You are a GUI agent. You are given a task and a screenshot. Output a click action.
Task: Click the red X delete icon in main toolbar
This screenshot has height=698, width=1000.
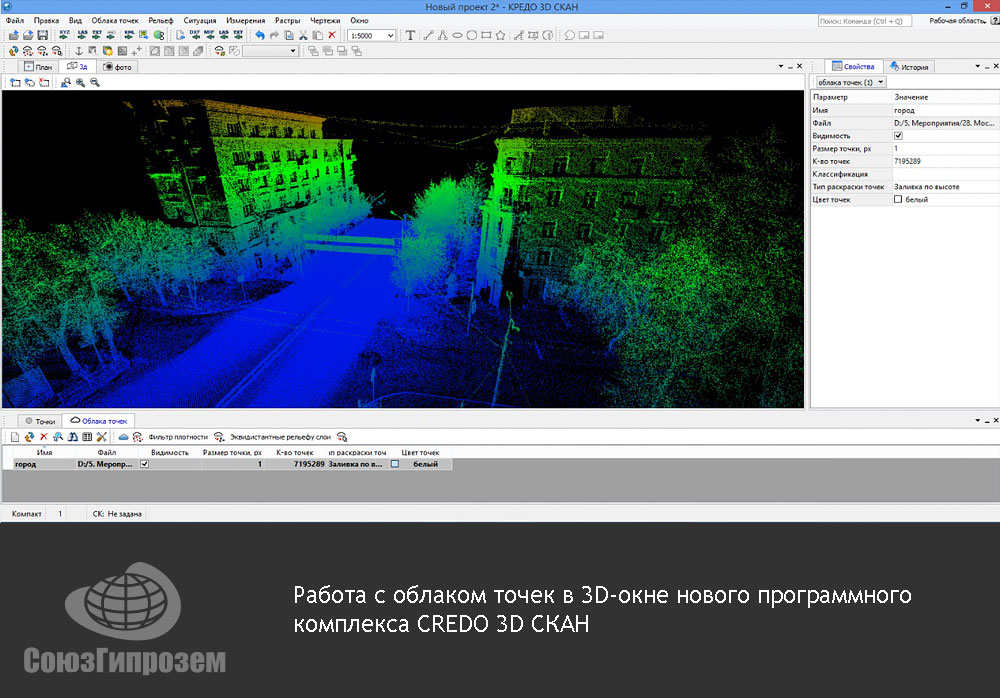pyautogui.click(x=332, y=35)
